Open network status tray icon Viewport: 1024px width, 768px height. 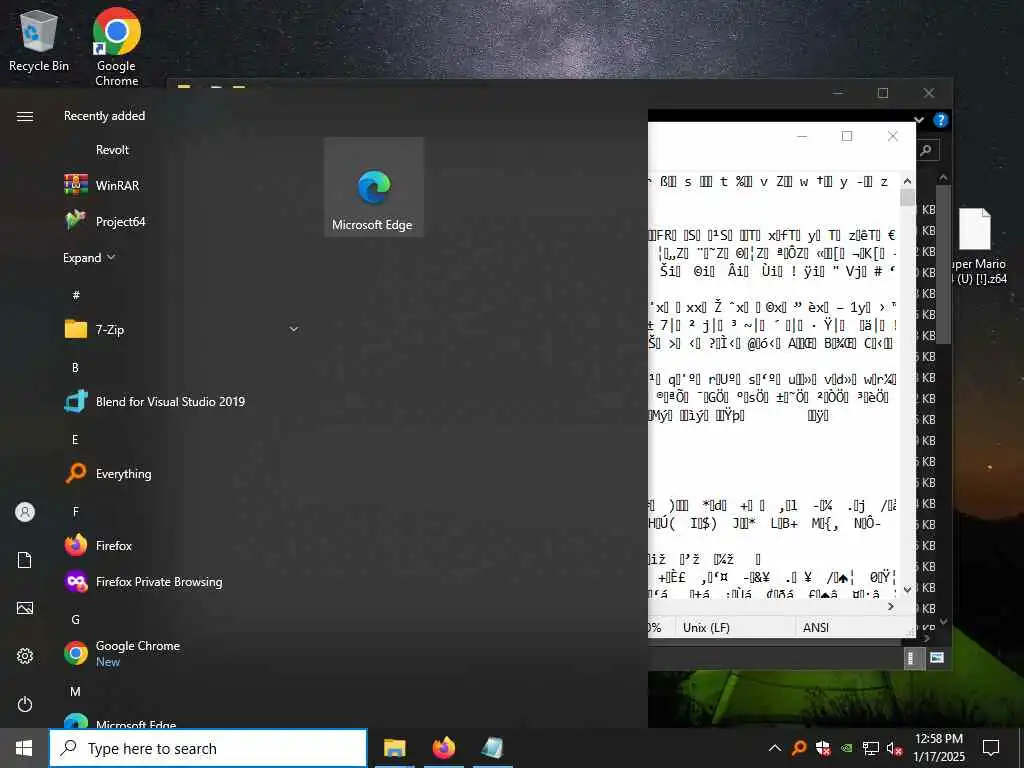point(871,748)
